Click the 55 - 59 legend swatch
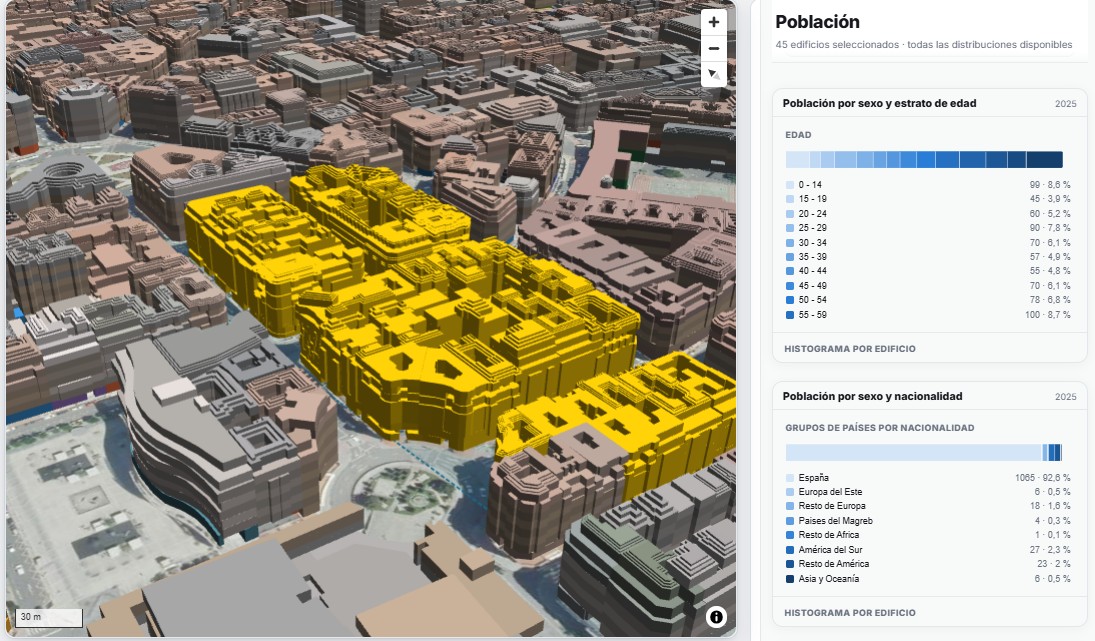 pyautogui.click(x=790, y=315)
